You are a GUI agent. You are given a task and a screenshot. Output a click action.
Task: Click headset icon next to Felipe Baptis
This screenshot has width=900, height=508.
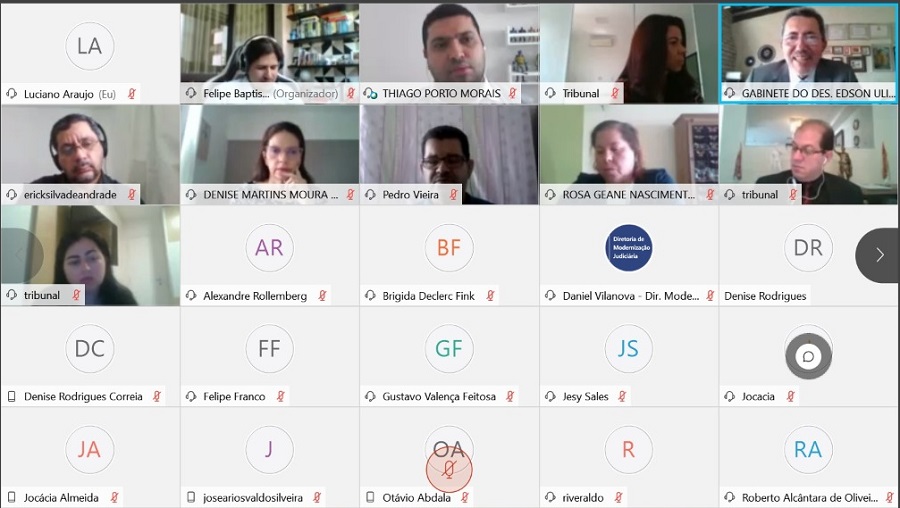[191, 94]
